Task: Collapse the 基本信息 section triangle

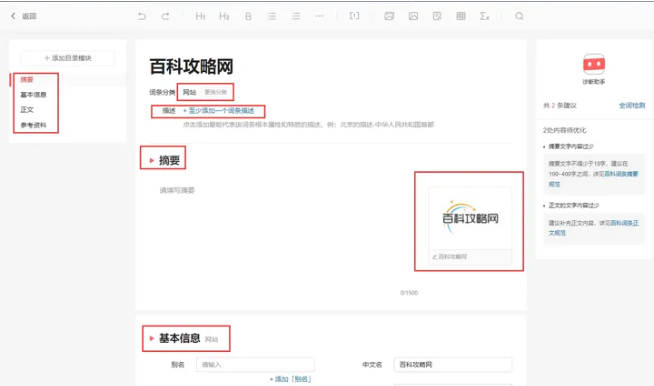Action: click(x=152, y=338)
